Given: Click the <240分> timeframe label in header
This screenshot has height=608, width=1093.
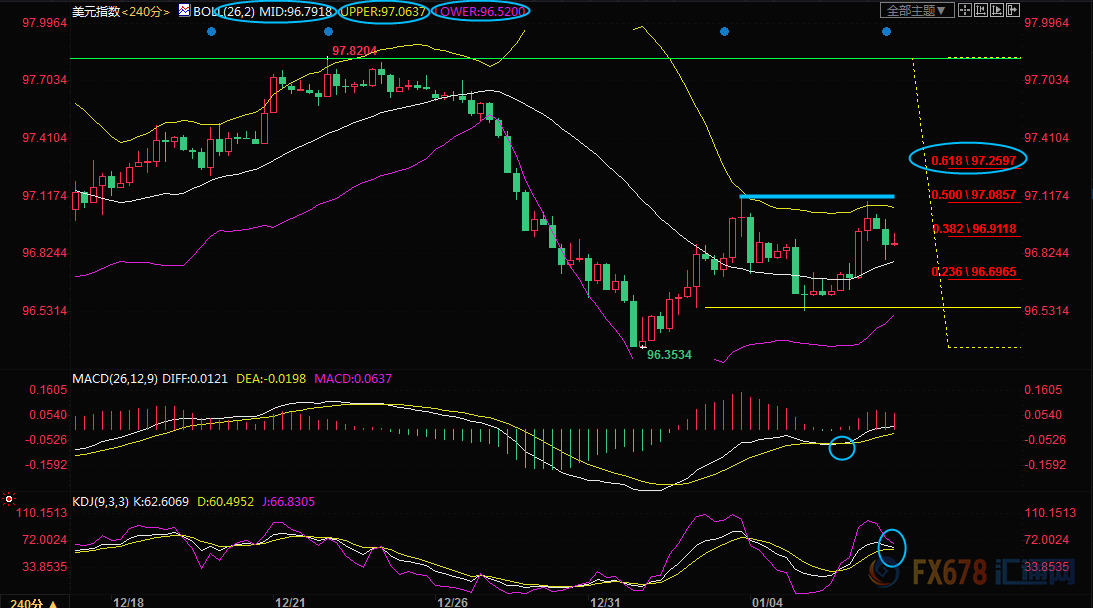Looking at the screenshot, I should pos(147,11).
